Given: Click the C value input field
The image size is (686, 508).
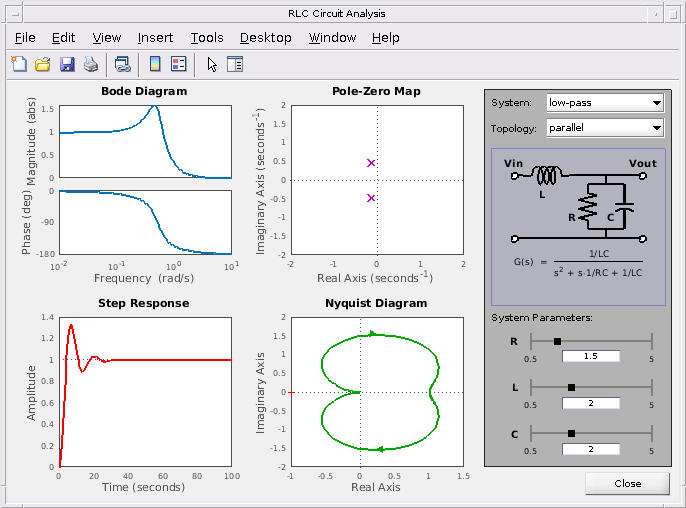Looking at the screenshot, I should coord(591,449).
